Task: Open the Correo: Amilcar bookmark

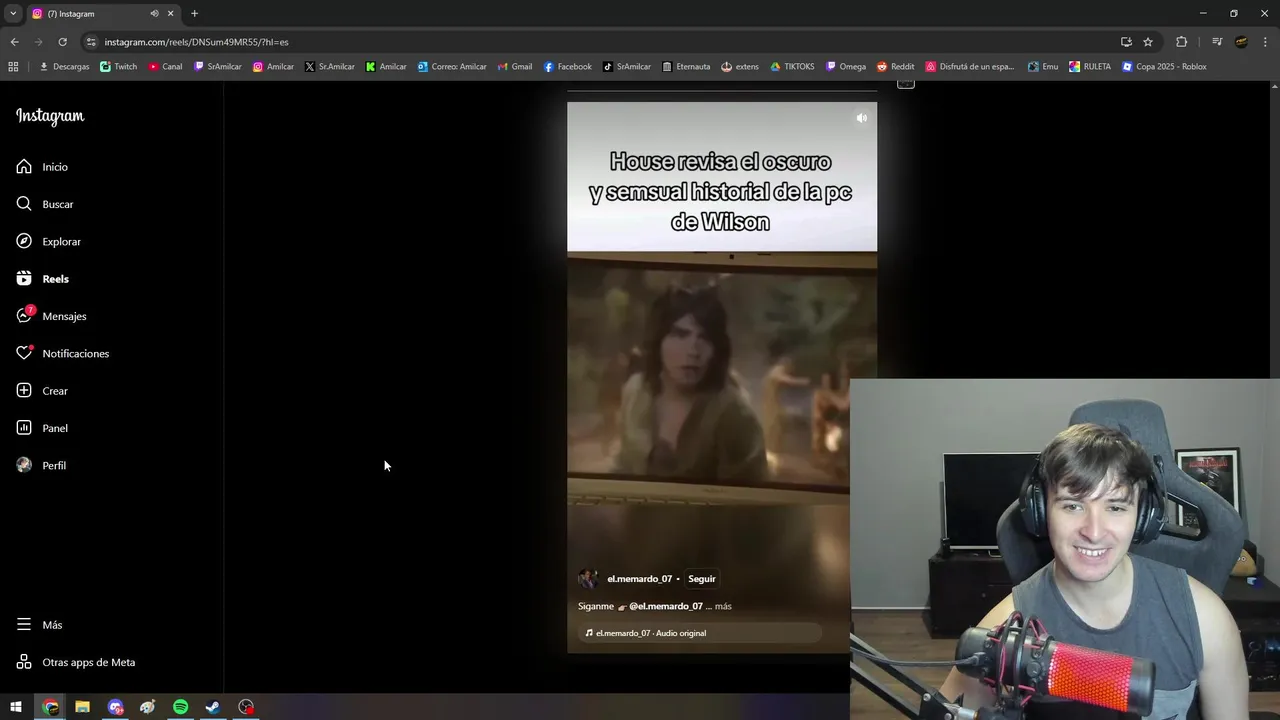Action: point(452,67)
